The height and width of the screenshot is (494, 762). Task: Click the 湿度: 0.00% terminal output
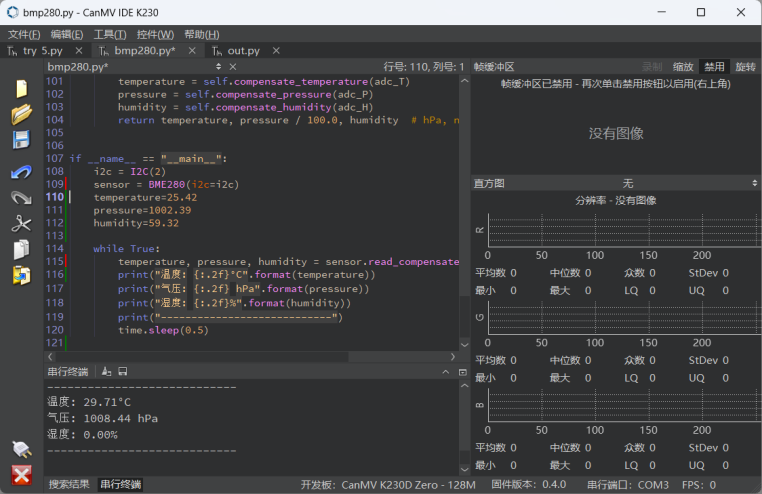[x=82, y=434]
